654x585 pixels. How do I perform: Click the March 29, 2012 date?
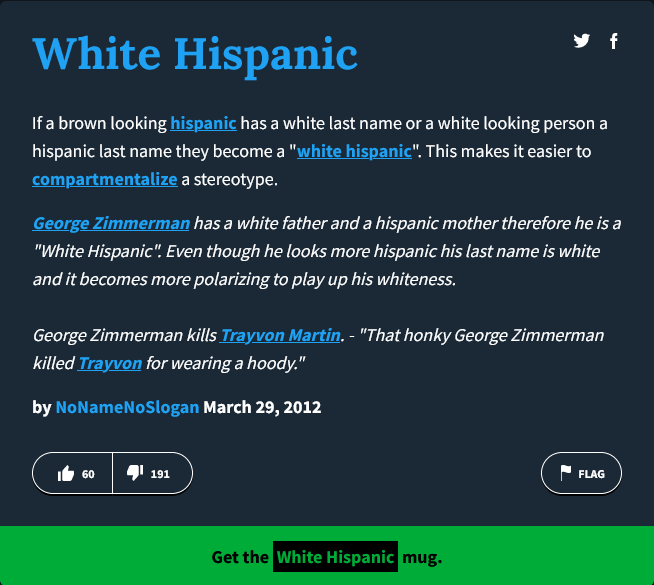point(262,408)
